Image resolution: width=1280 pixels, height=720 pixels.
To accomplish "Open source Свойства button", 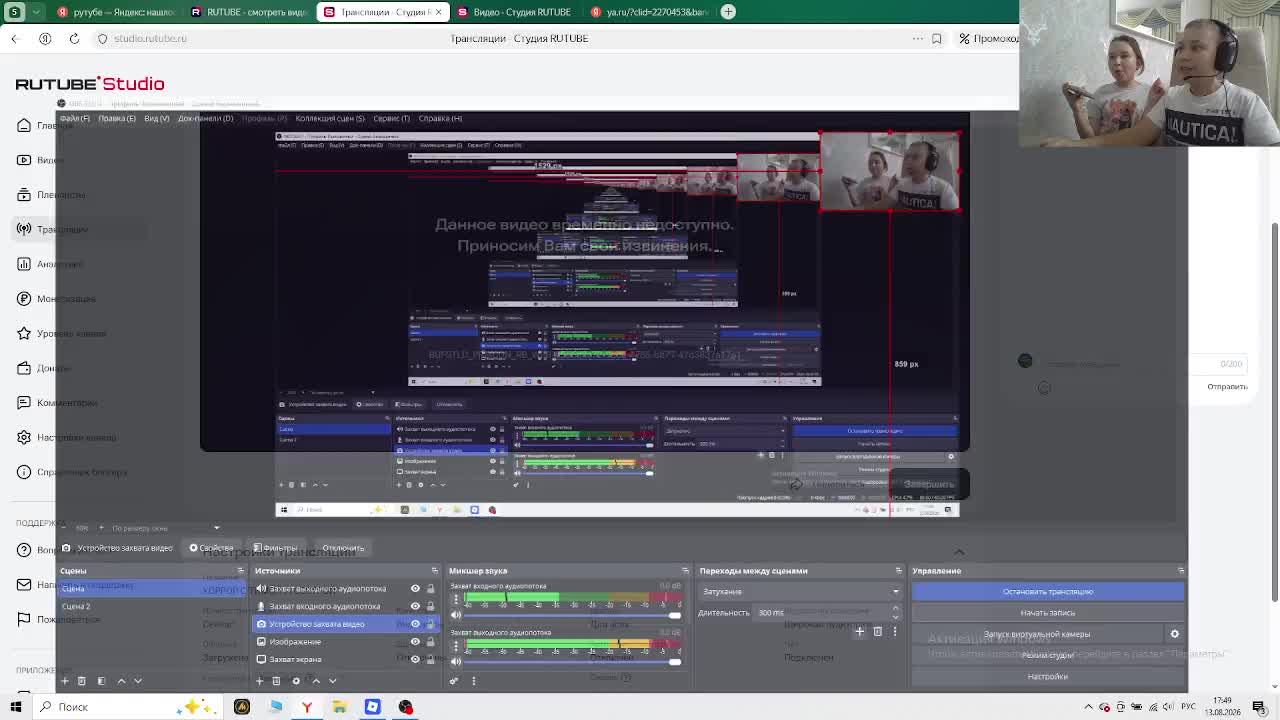I will click(x=211, y=548).
